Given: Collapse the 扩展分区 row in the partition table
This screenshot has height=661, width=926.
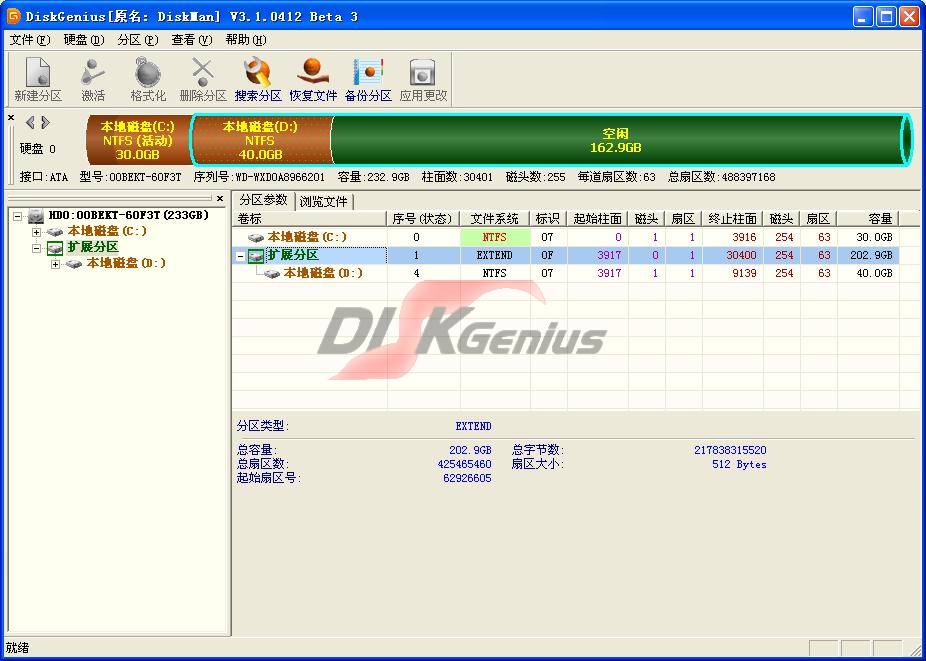Looking at the screenshot, I should point(240,256).
